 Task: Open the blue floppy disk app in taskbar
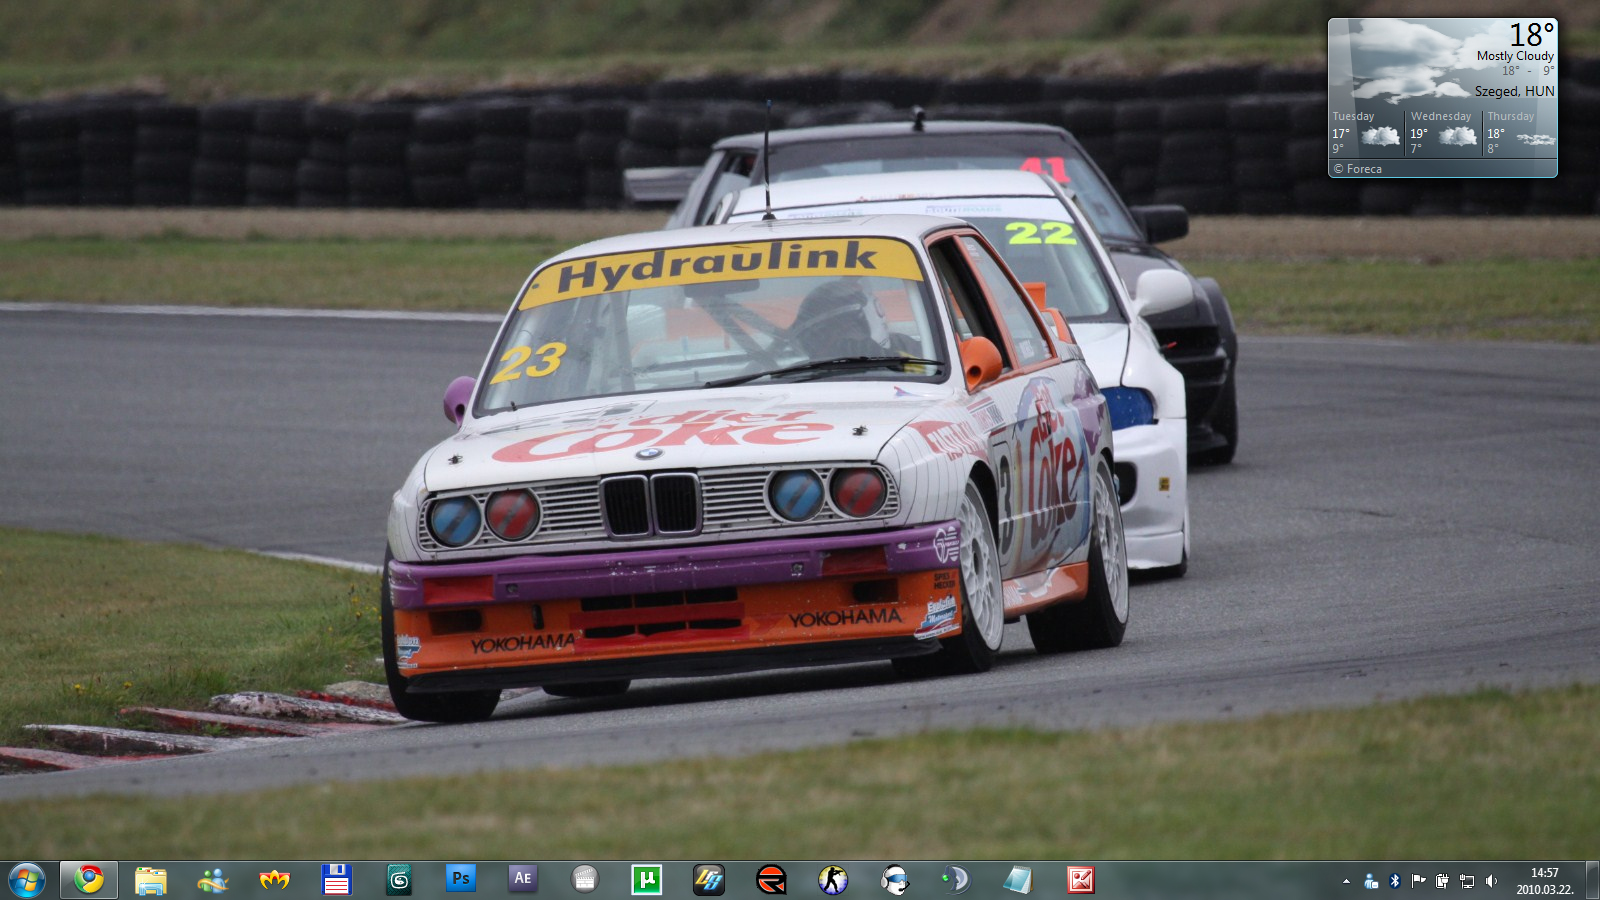(337, 880)
